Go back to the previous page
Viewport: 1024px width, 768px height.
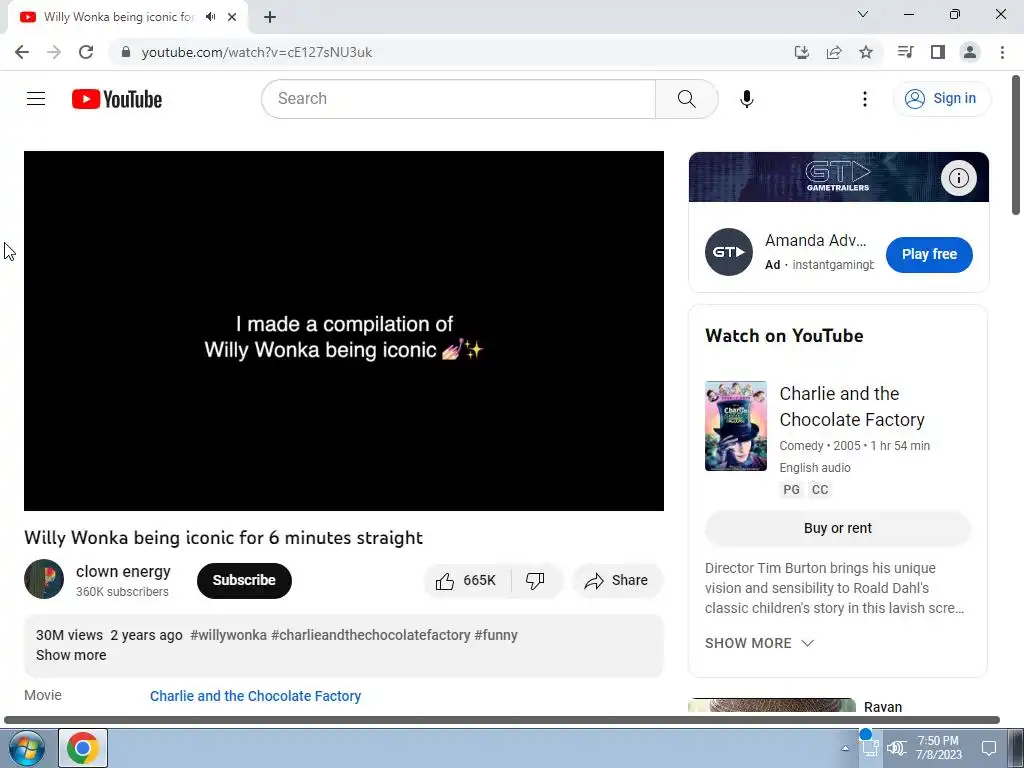(x=22, y=52)
